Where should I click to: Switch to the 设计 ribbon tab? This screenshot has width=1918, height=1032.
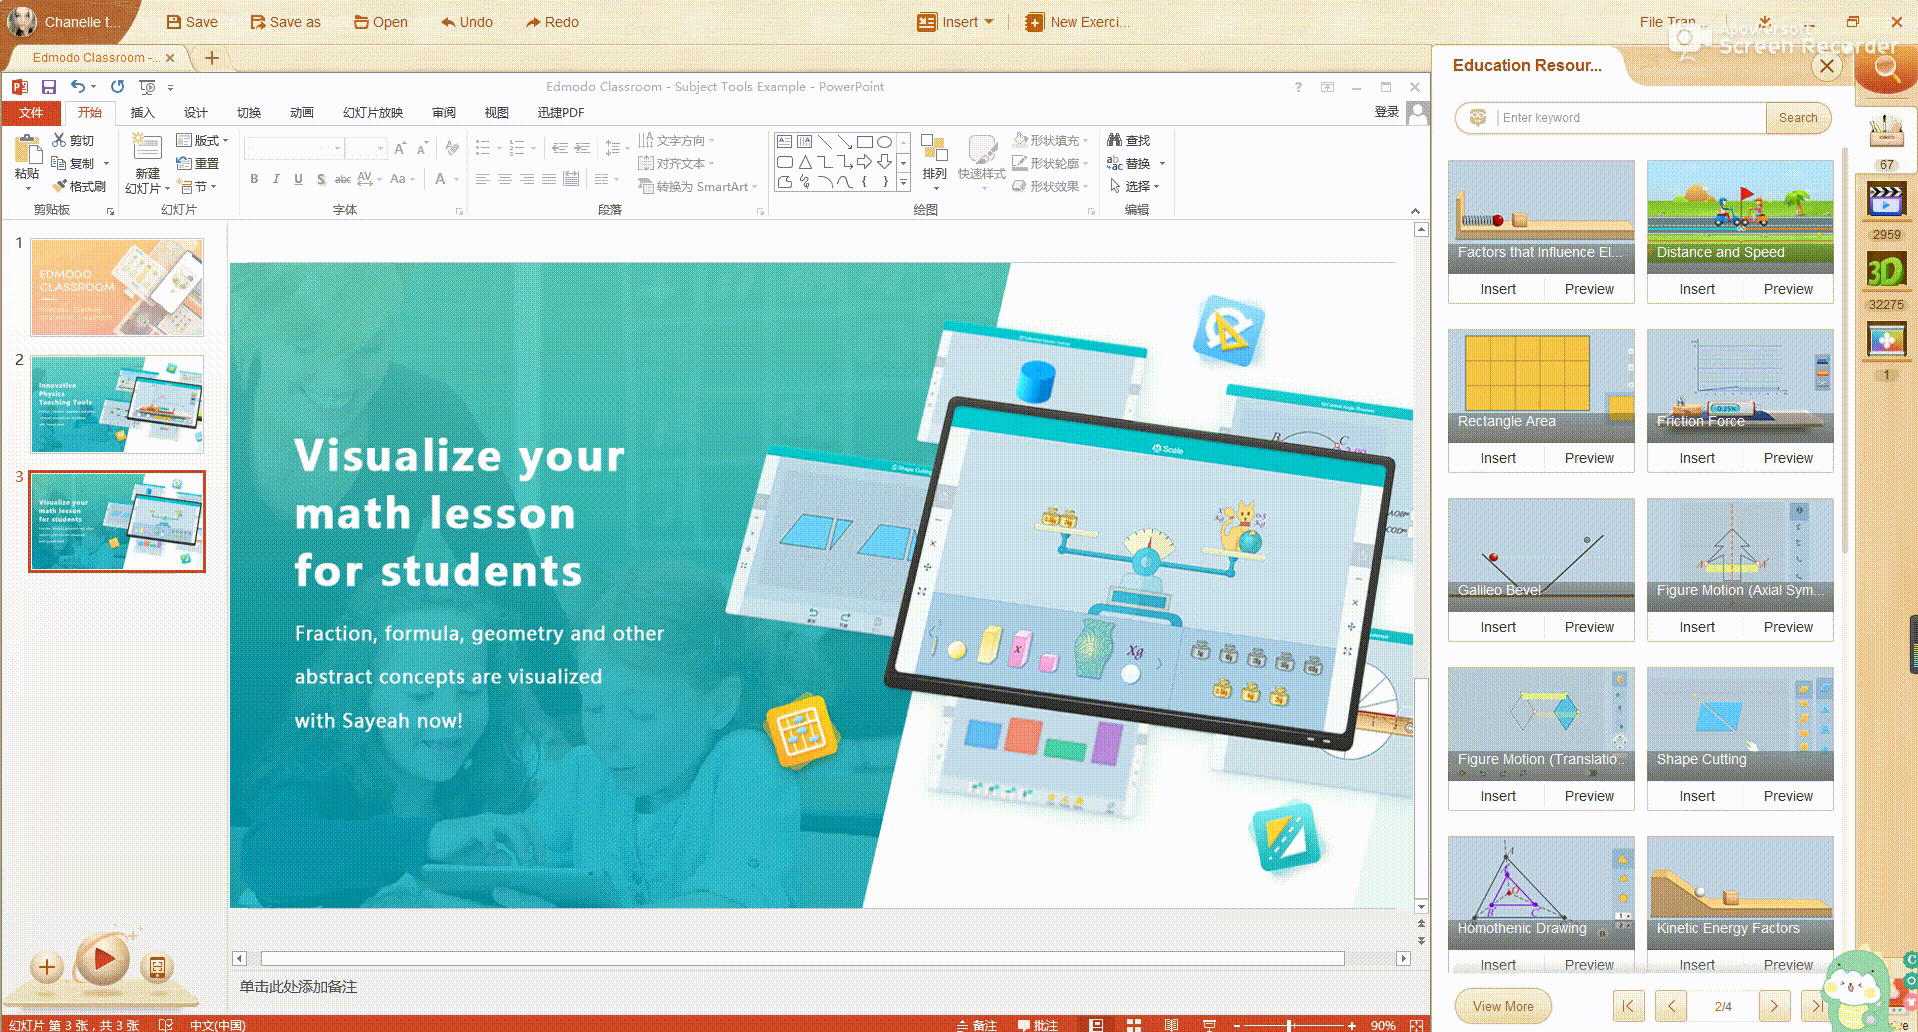196,113
